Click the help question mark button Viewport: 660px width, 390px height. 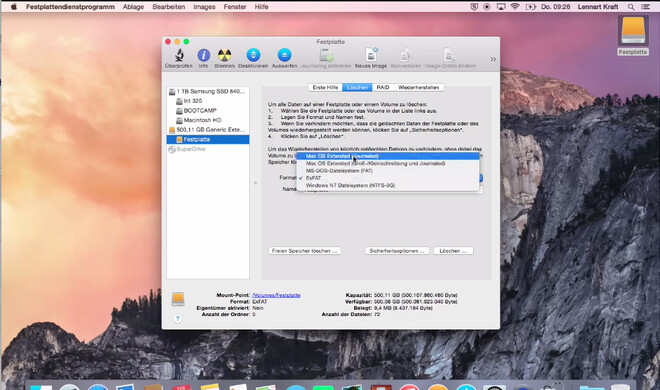click(178, 318)
